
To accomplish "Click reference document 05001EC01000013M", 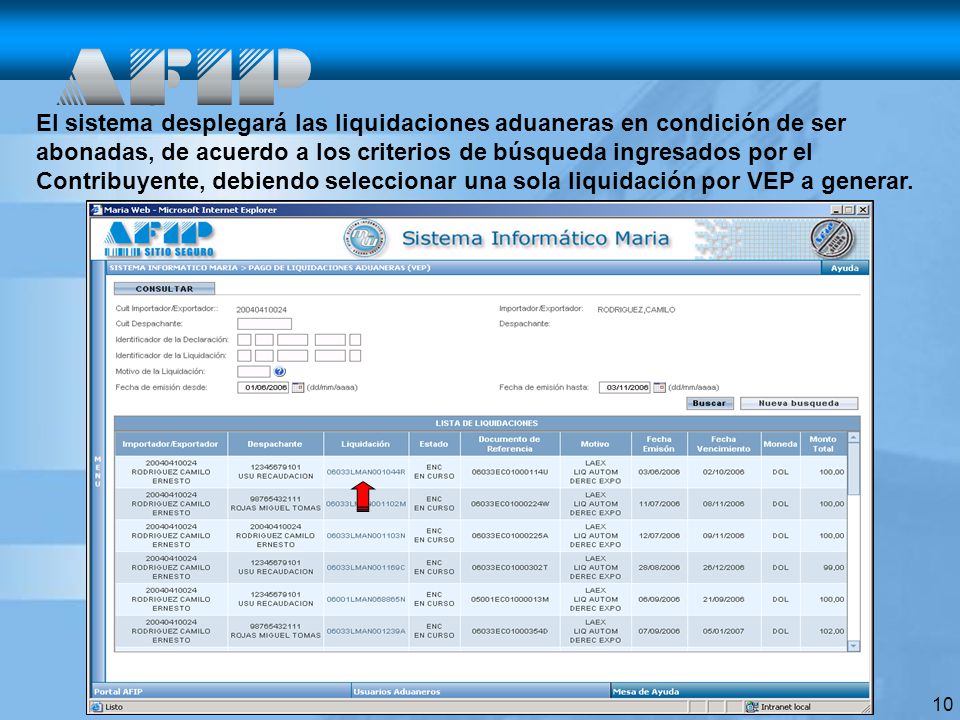I will (509, 599).
